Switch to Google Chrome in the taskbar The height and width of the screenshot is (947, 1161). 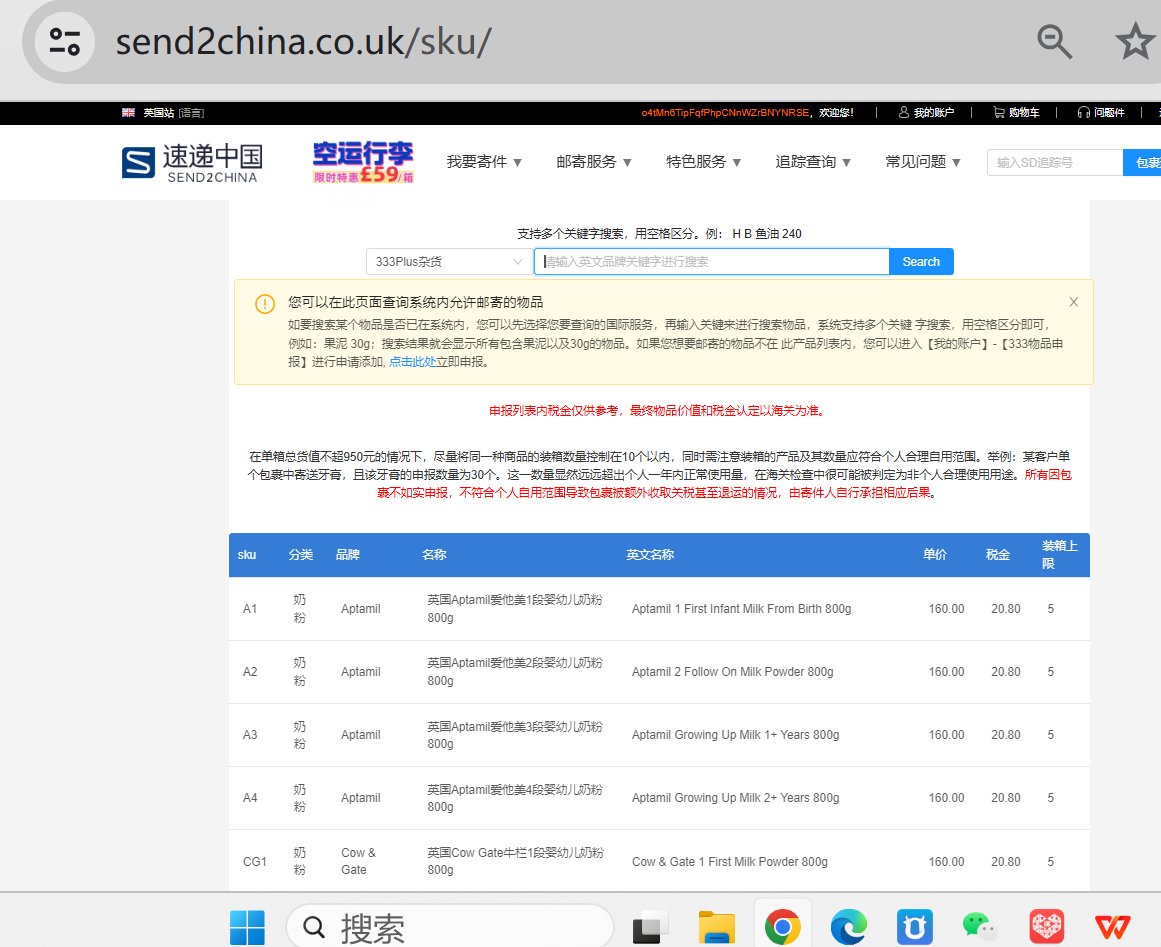click(783, 927)
